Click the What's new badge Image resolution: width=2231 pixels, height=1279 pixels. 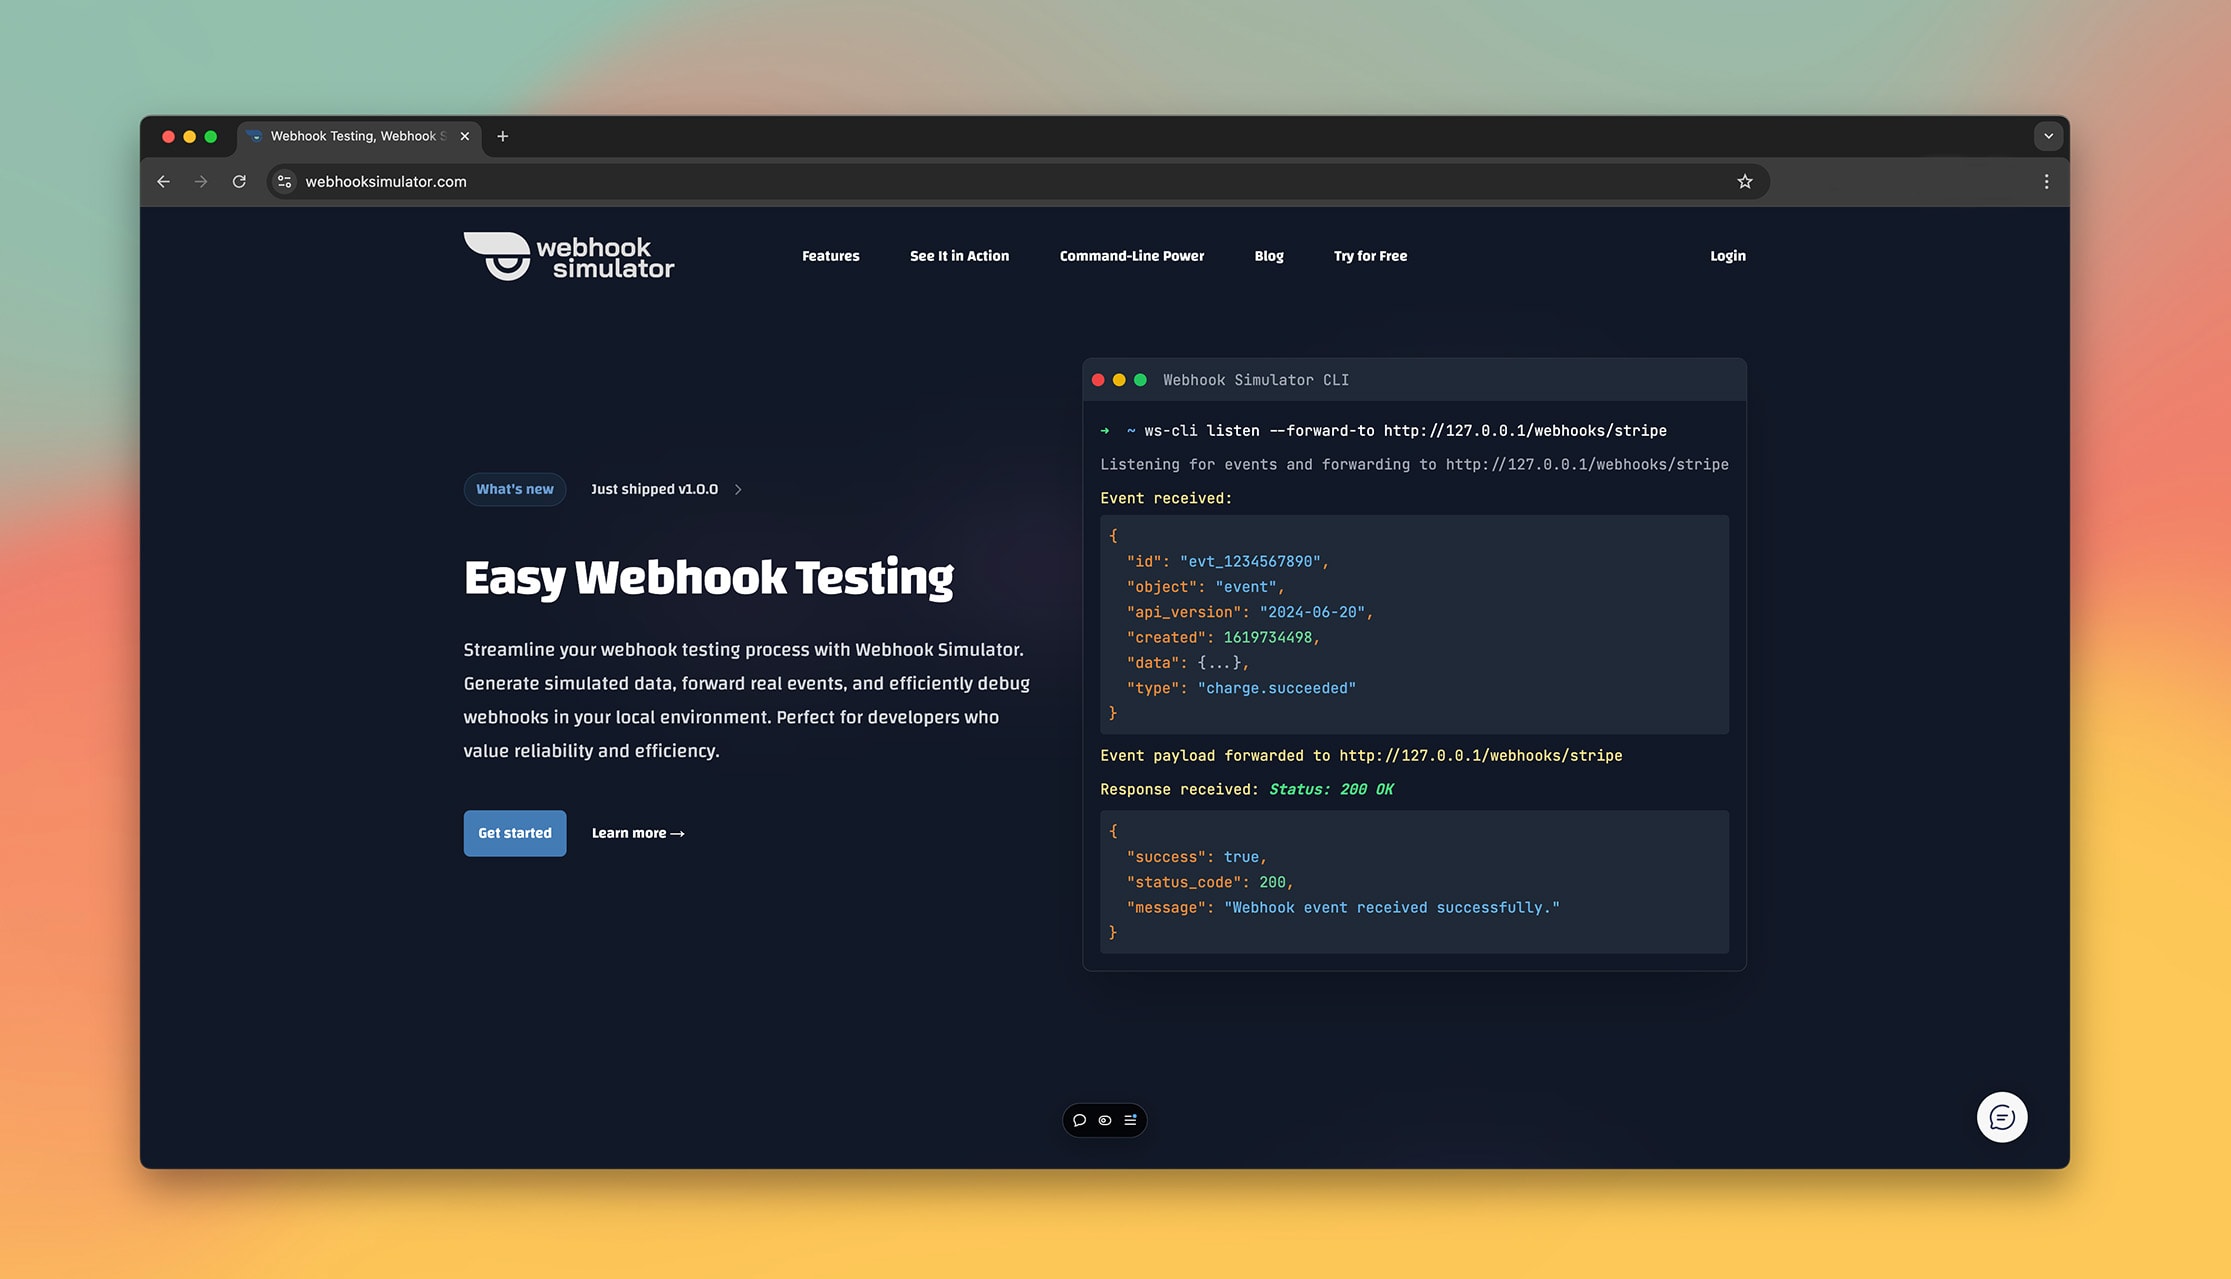[x=515, y=490]
